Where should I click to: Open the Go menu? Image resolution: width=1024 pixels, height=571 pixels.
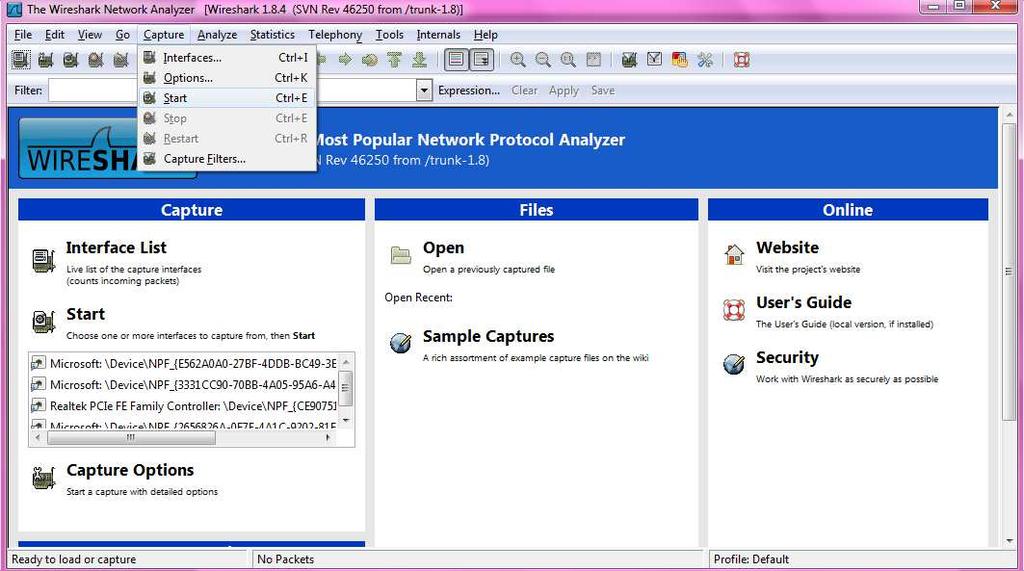click(123, 35)
